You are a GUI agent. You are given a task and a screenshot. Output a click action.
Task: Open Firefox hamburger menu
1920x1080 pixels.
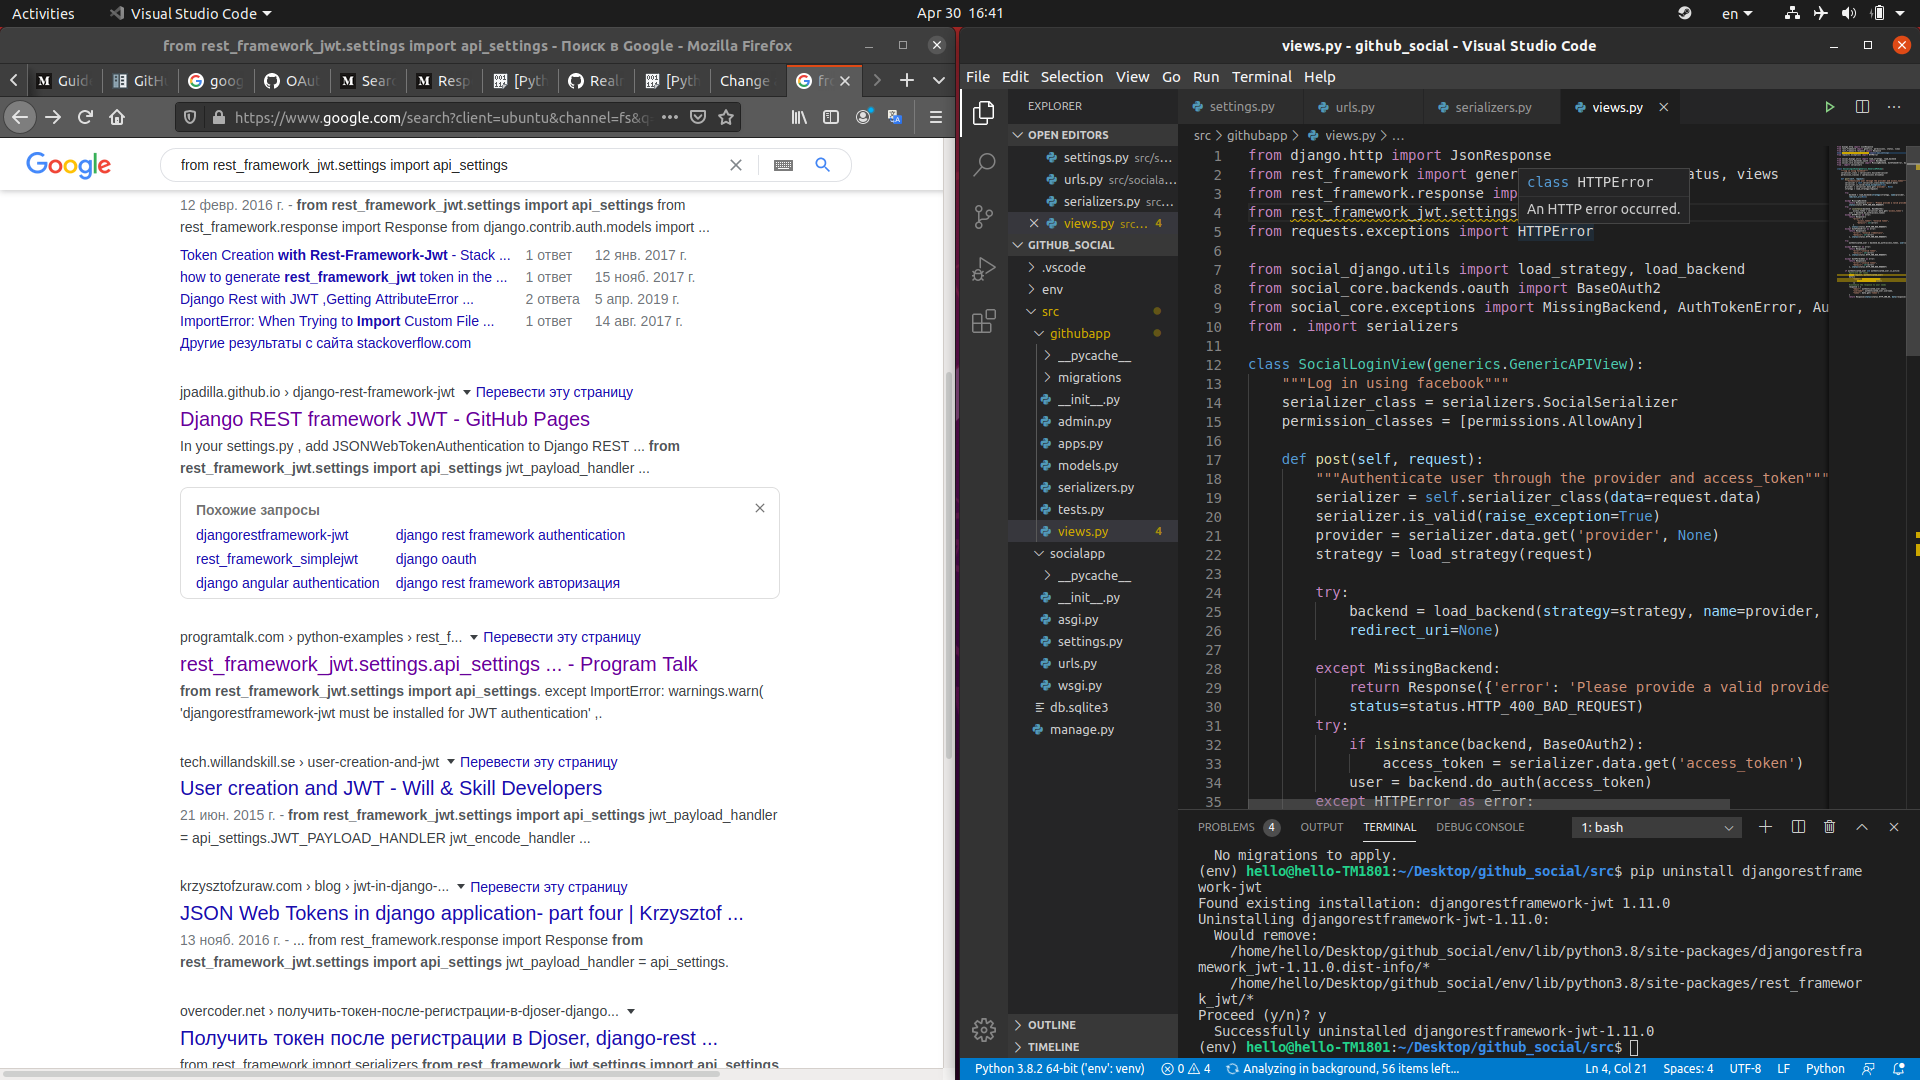tap(936, 117)
